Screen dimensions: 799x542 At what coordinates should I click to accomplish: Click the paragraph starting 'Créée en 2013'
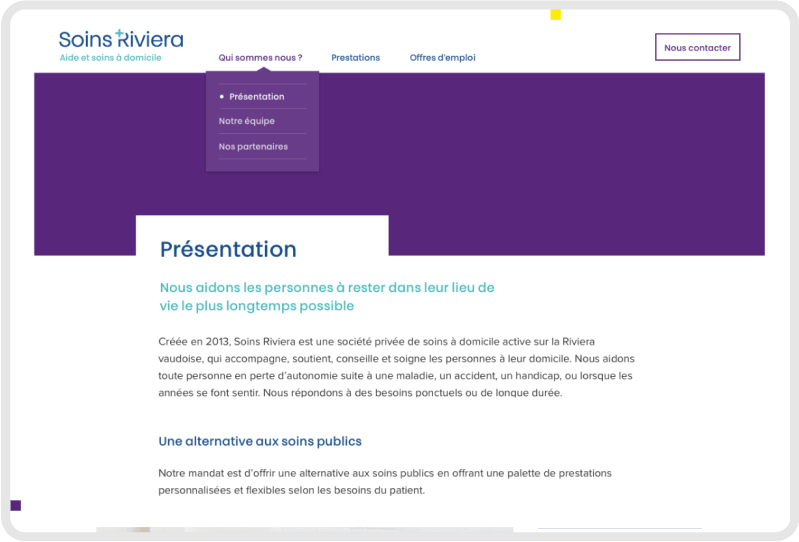click(396, 367)
